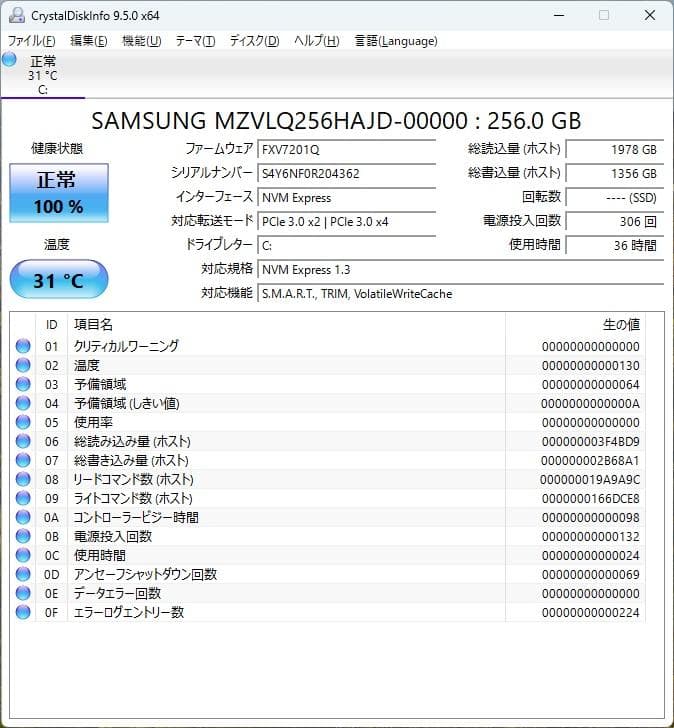Click the standard field NVM Express 1.3
The width and height of the screenshot is (674, 728).
(x=460, y=270)
